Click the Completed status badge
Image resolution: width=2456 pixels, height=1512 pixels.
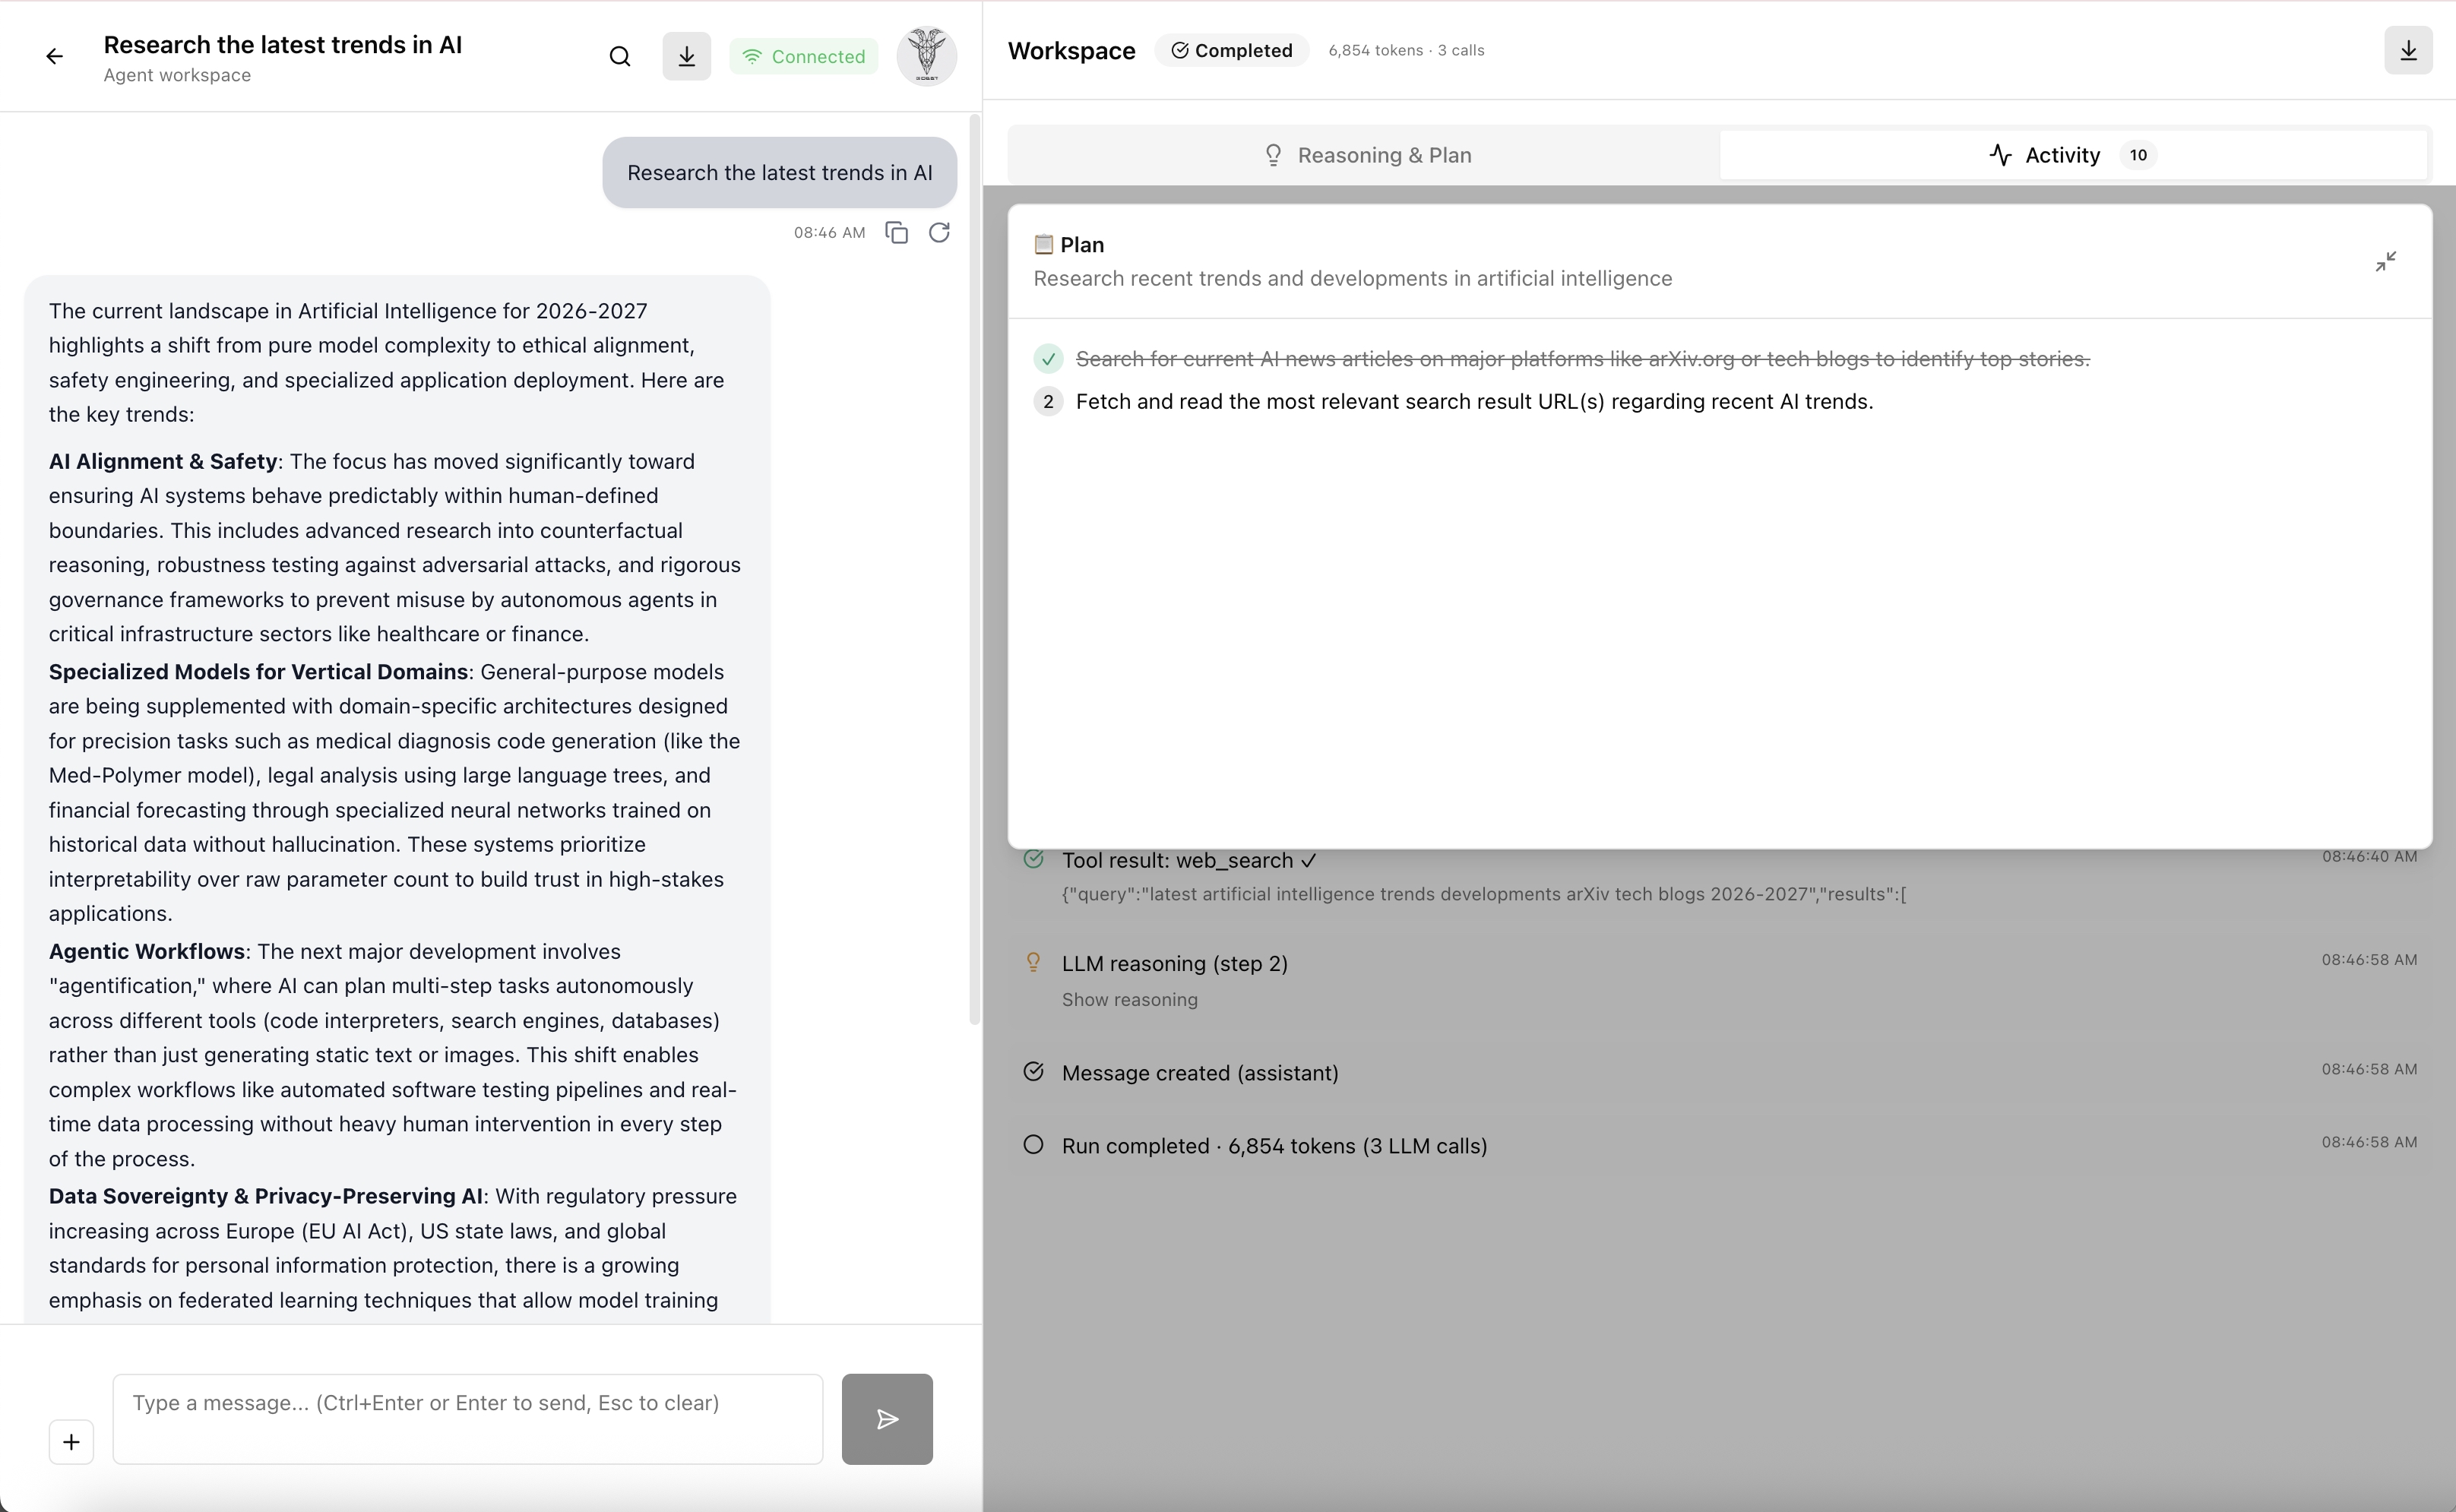pos(1232,50)
